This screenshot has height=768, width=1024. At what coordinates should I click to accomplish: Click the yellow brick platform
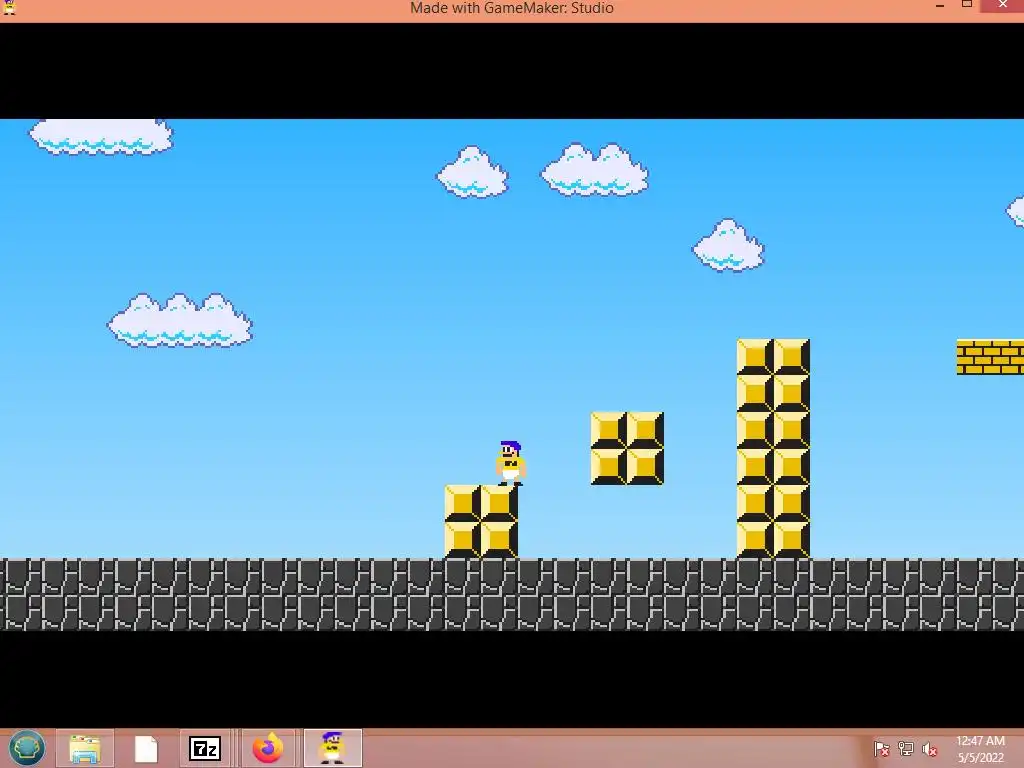click(990, 357)
